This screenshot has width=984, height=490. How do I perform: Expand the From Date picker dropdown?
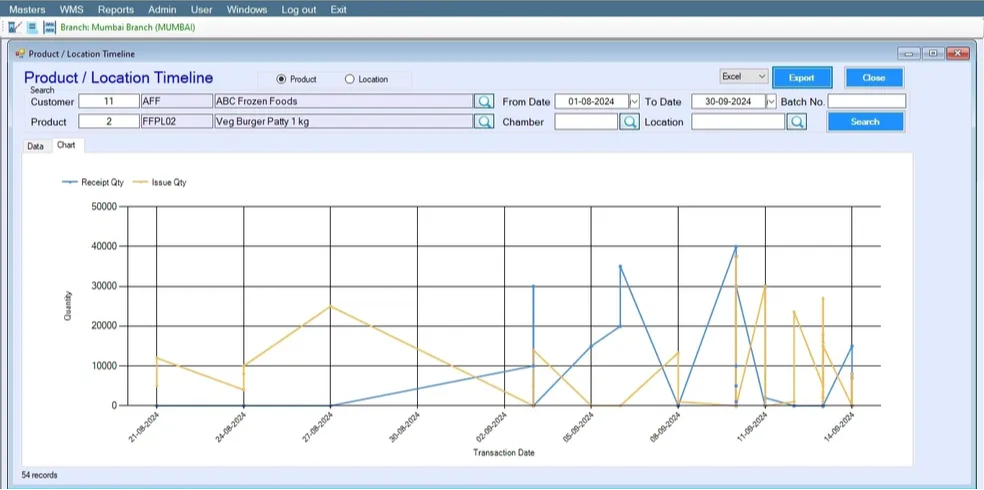click(x=634, y=102)
